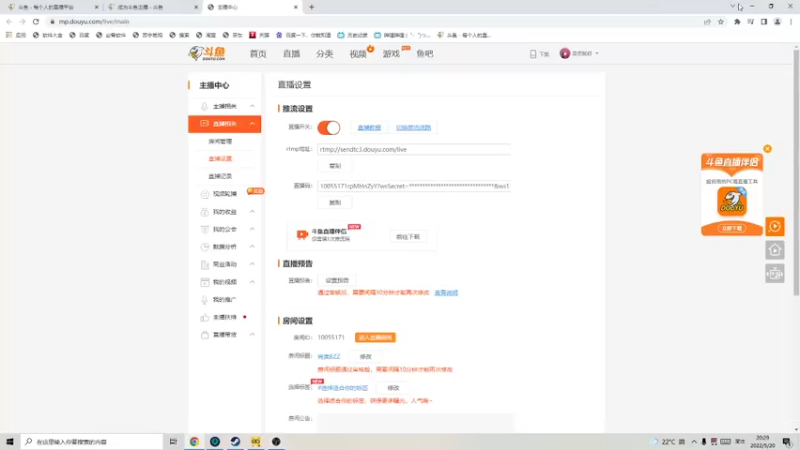Viewport: 800px width, 450px height.
Task: Click the 我的收益 money-bag icon
Action: (x=205, y=212)
